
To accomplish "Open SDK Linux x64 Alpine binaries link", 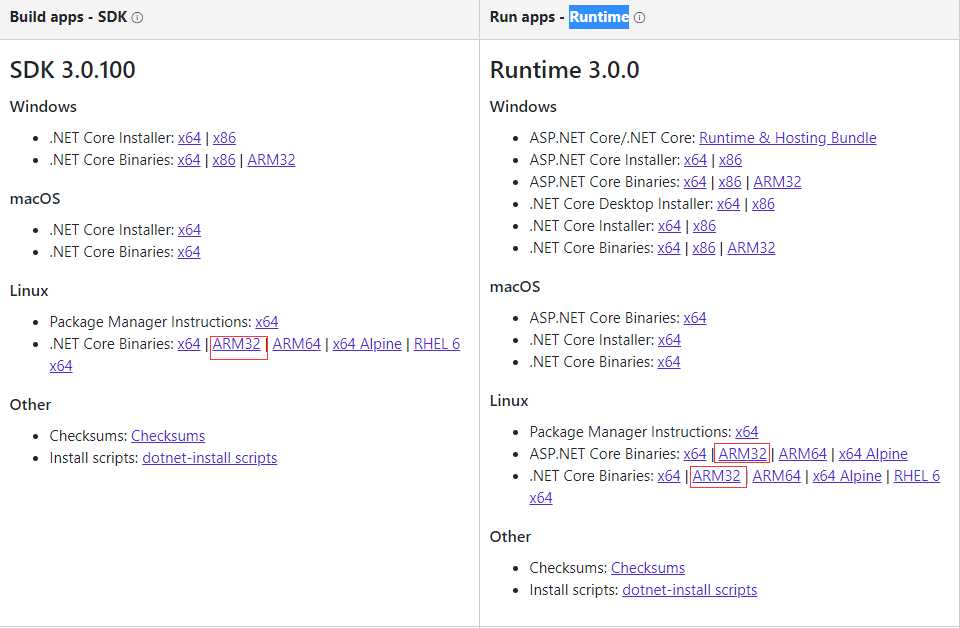I will tap(367, 343).
